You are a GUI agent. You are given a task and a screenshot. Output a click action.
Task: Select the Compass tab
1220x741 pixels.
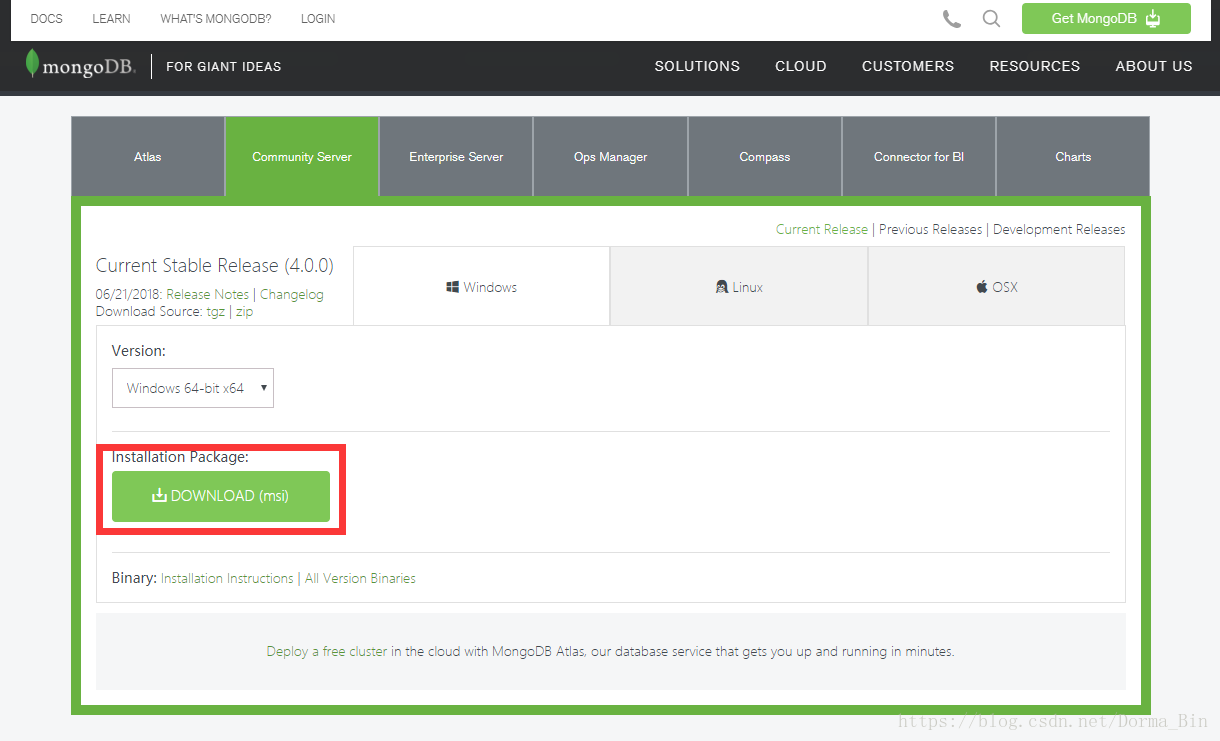[764, 156]
